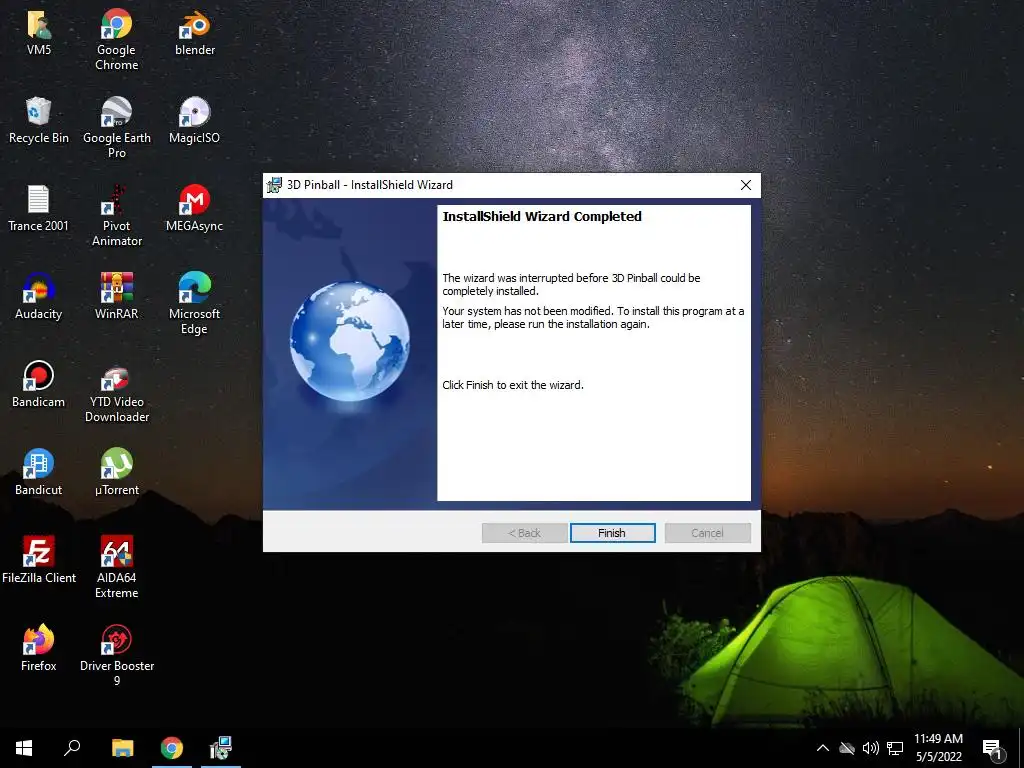Select the blender desktop shortcut
Screen dimensions: 1024x768
[x=195, y=33]
